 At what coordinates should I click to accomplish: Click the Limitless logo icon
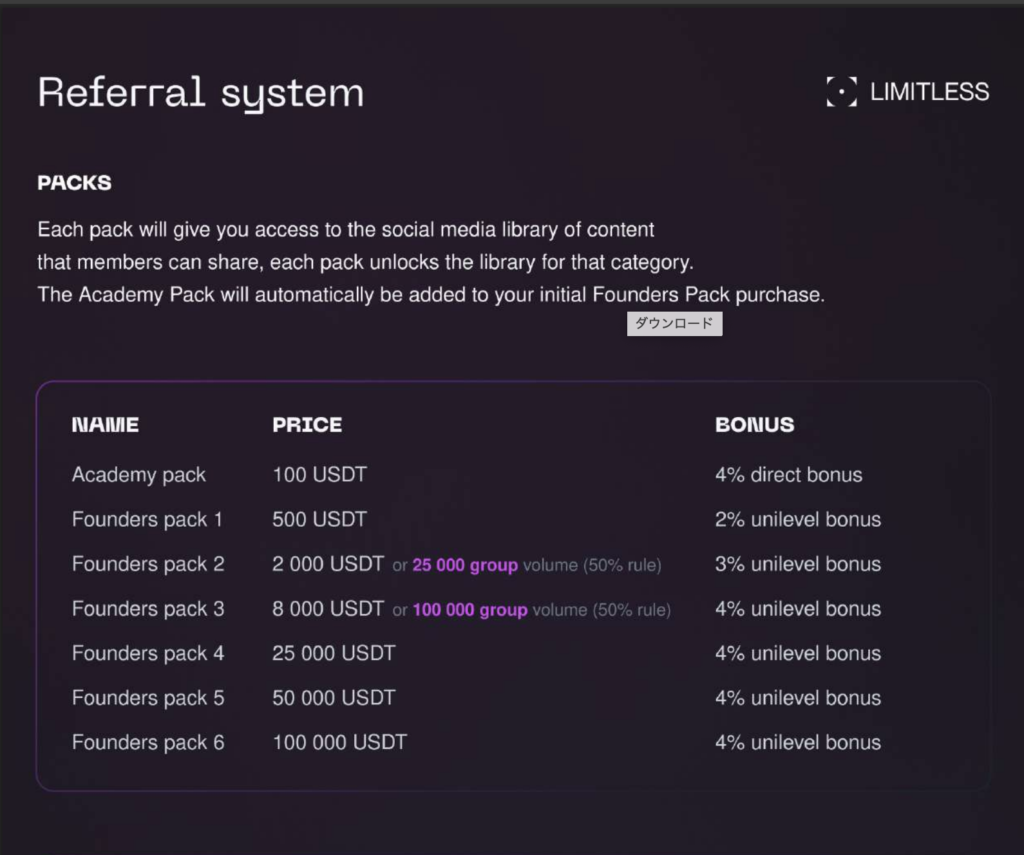point(841,92)
